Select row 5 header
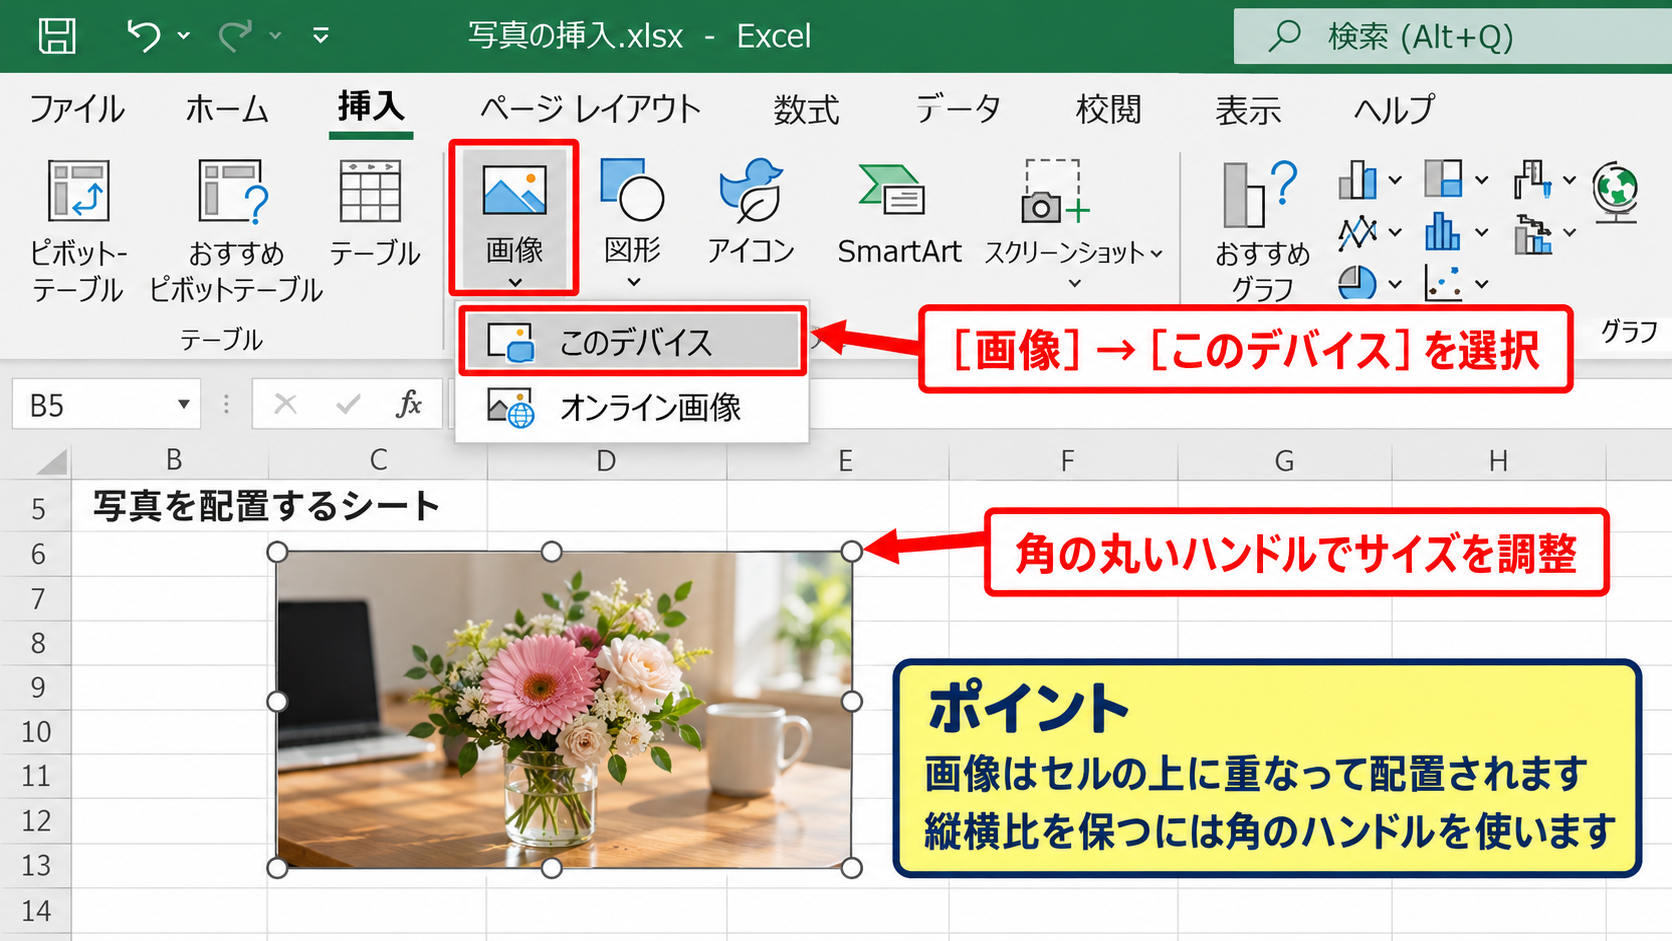The width and height of the screenshot is (1672, 941). [x=37, y=509]
